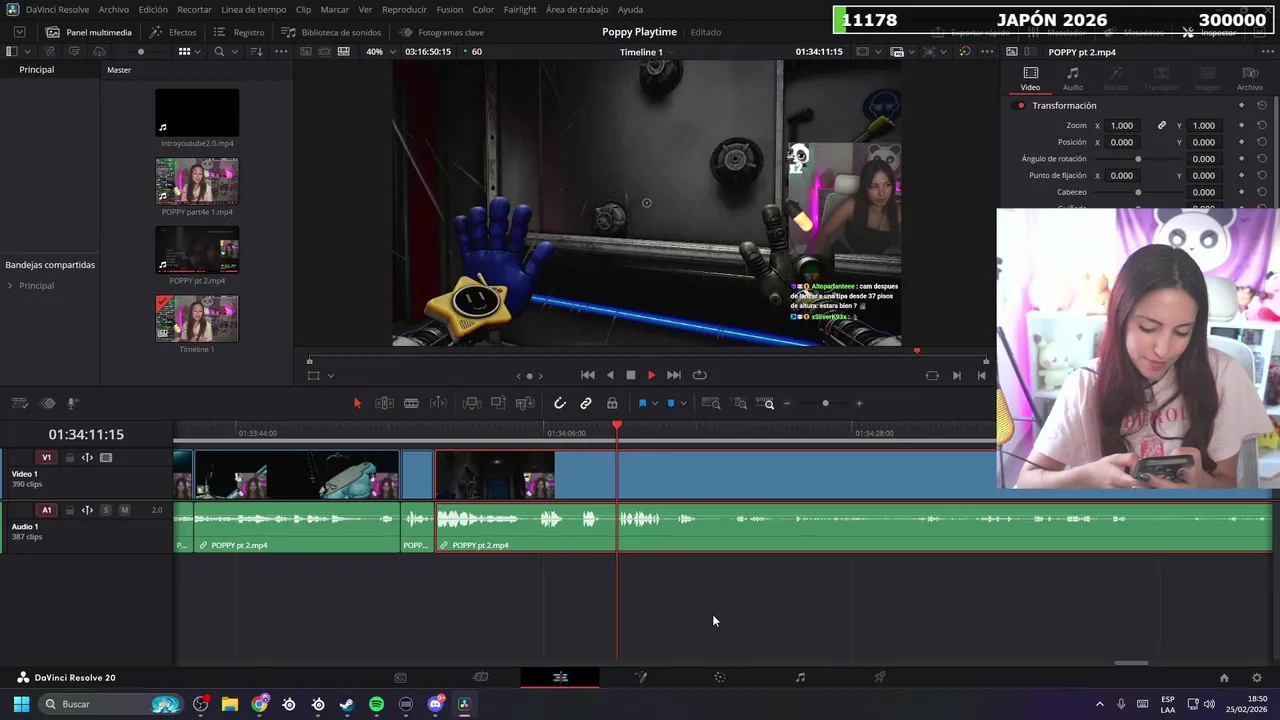Jump to first frame button

point(588,375)
